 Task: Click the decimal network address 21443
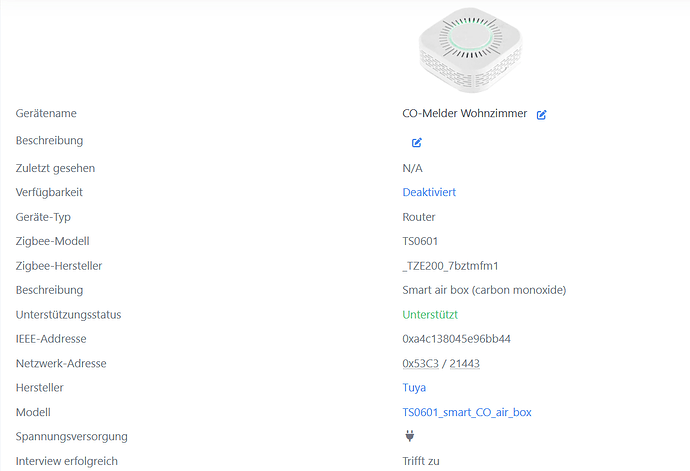tap(464, 363)
